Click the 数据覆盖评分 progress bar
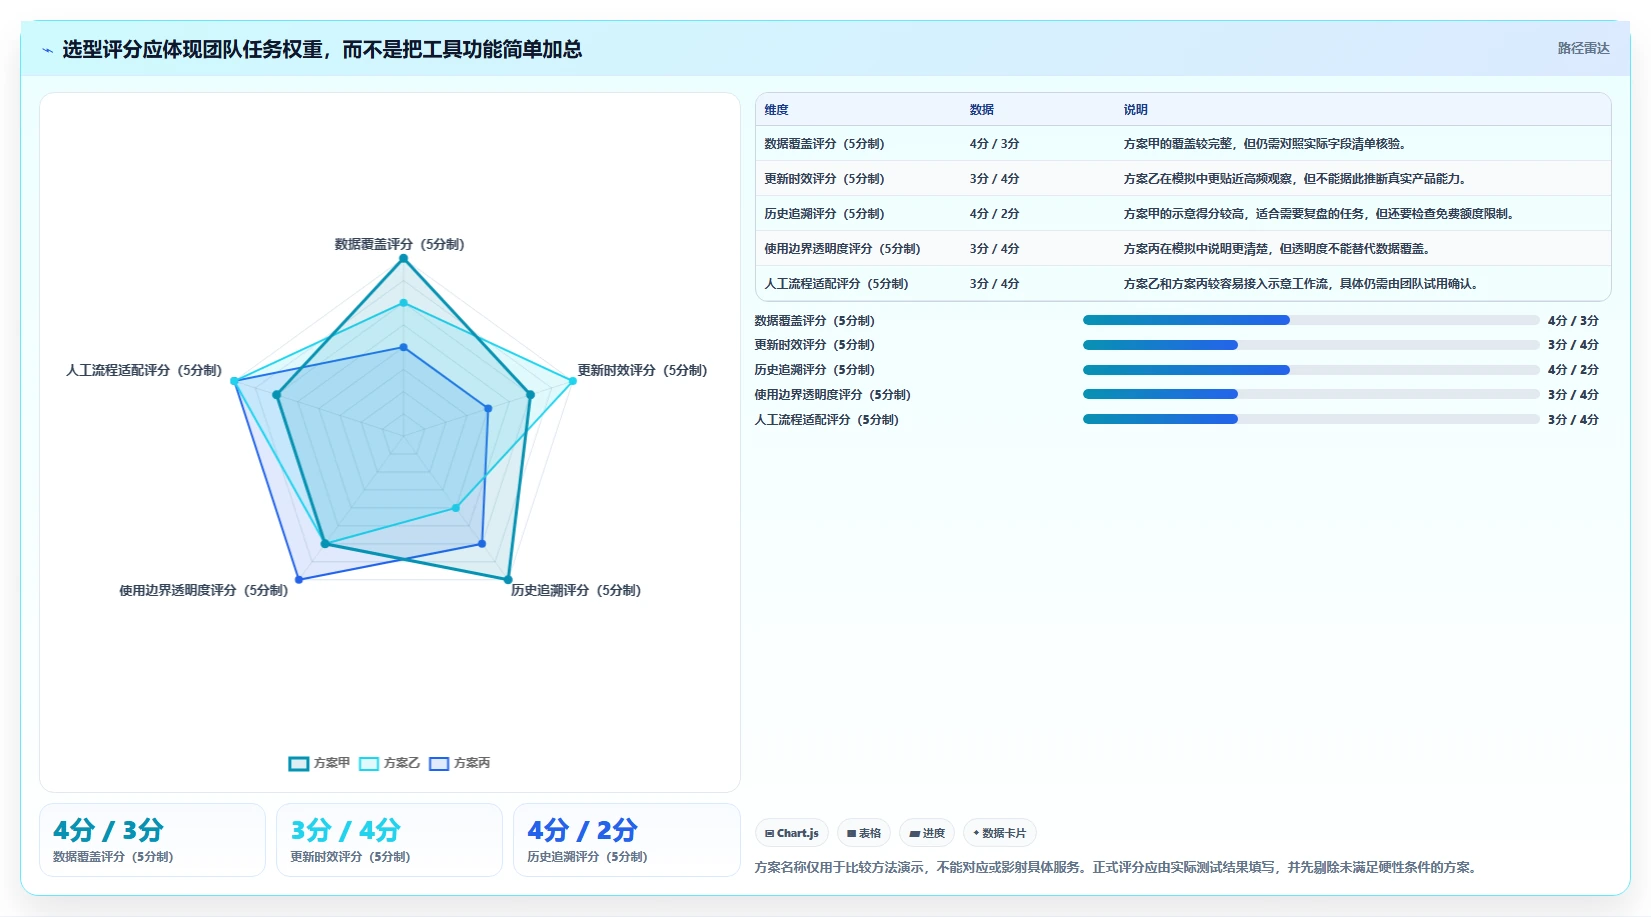 click(1311, 320)
